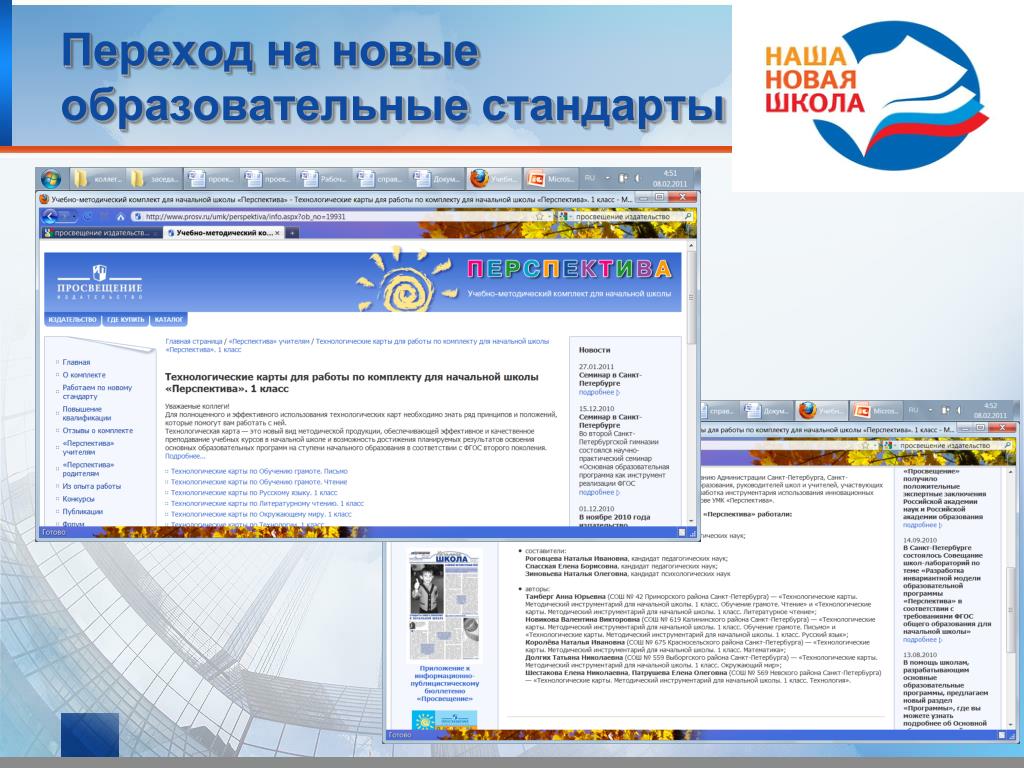Open 'Технологические карты по Русскому языку. 1 класс'
The width and height of the screenshot is (1024, 768).
coord(253,492)
